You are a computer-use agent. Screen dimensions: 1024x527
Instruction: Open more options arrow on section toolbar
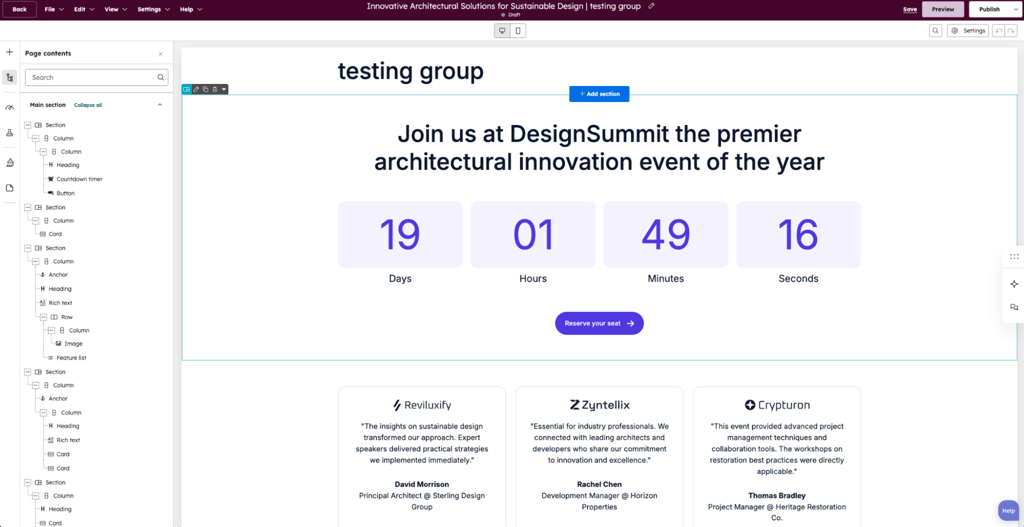coord(223,89)
